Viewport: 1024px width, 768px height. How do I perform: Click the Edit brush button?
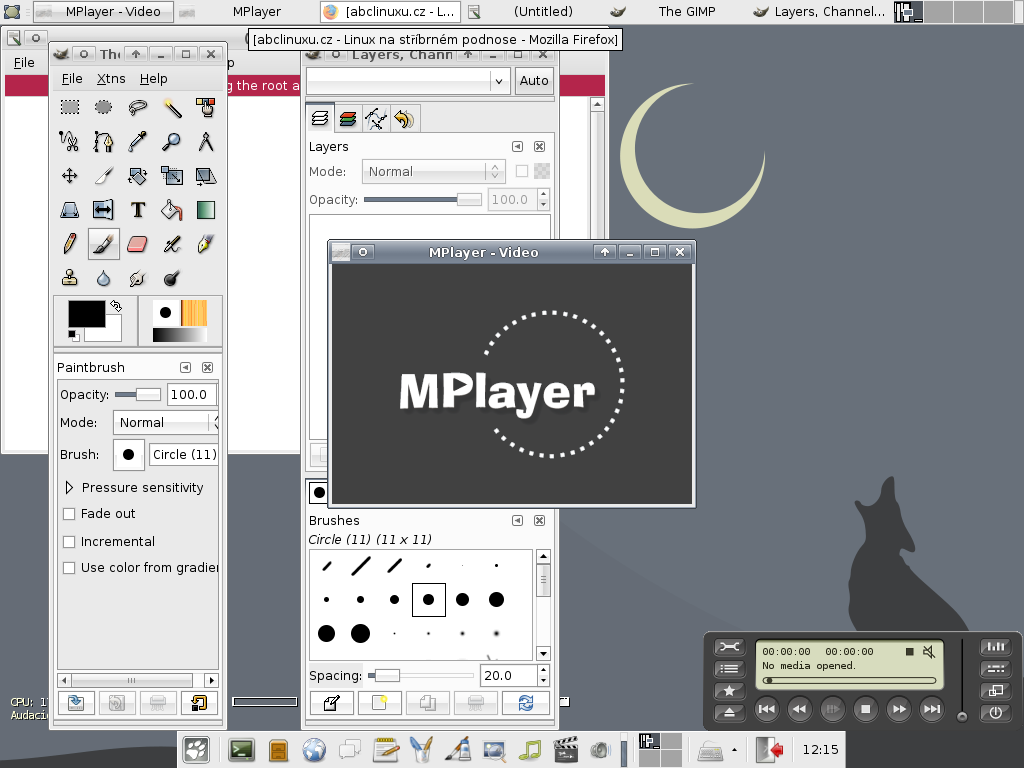[331, 703]
